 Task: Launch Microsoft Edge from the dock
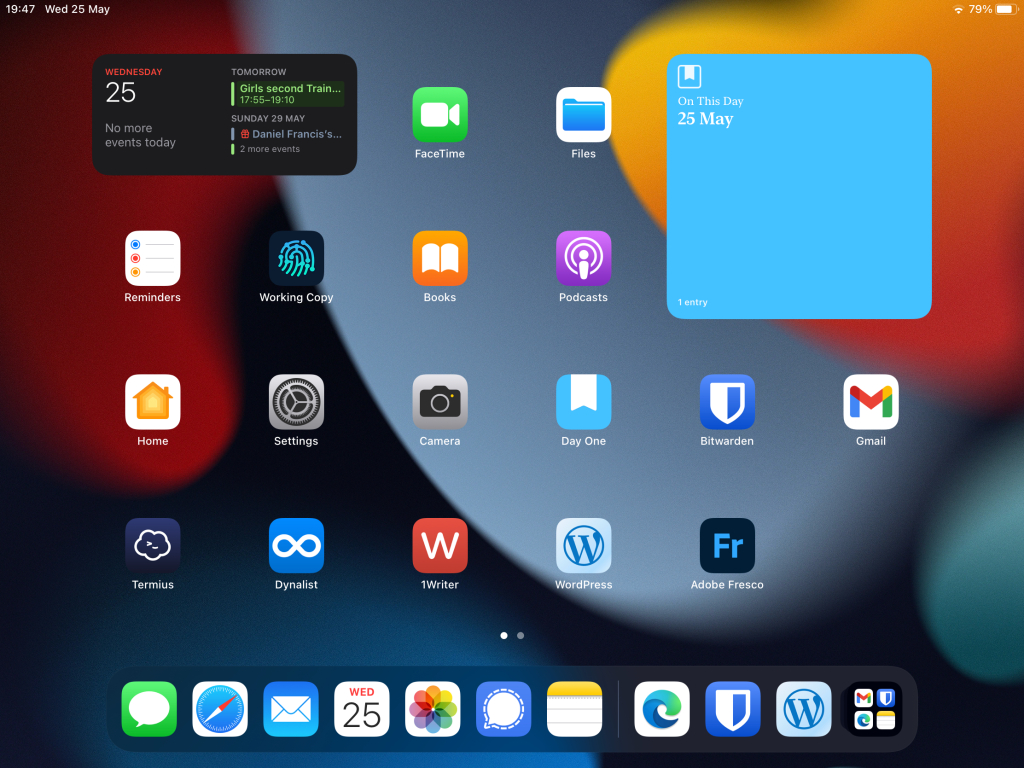662,709
